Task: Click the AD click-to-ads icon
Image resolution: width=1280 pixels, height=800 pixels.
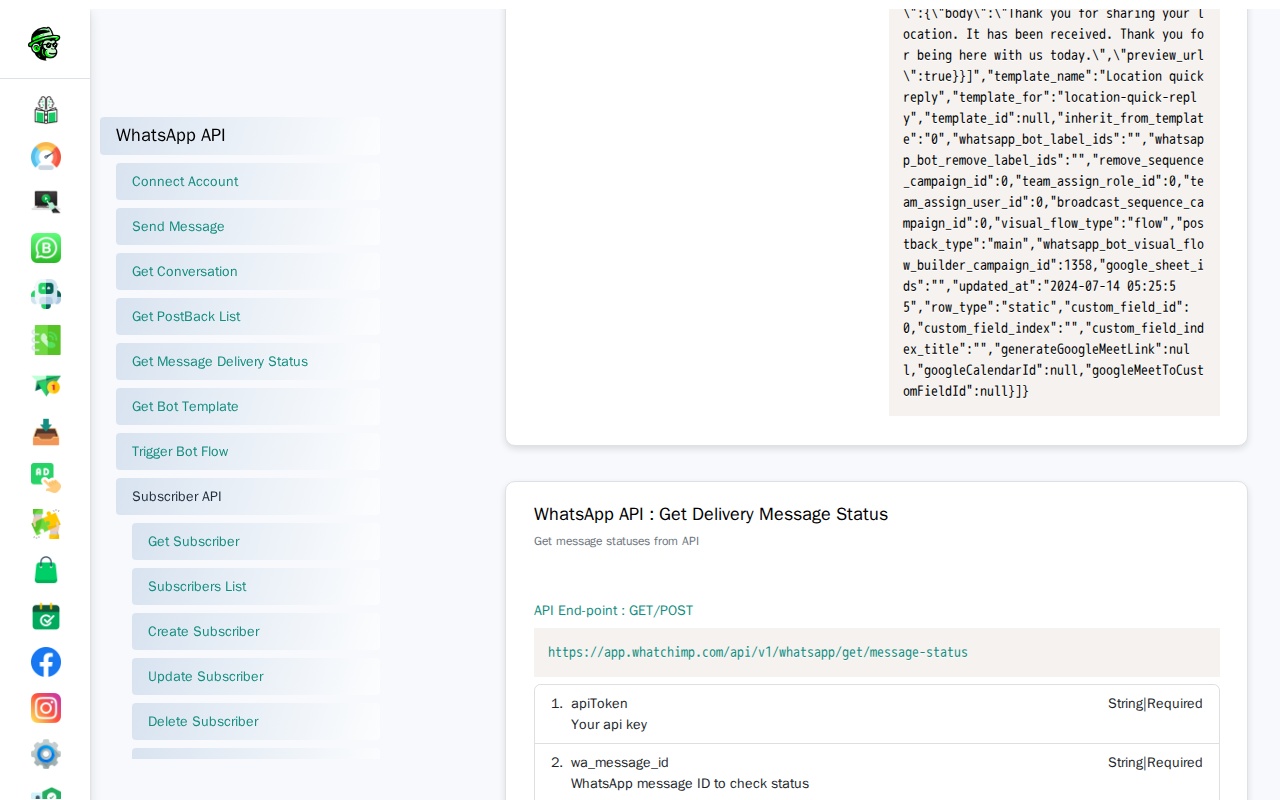Action: [46, 478]
